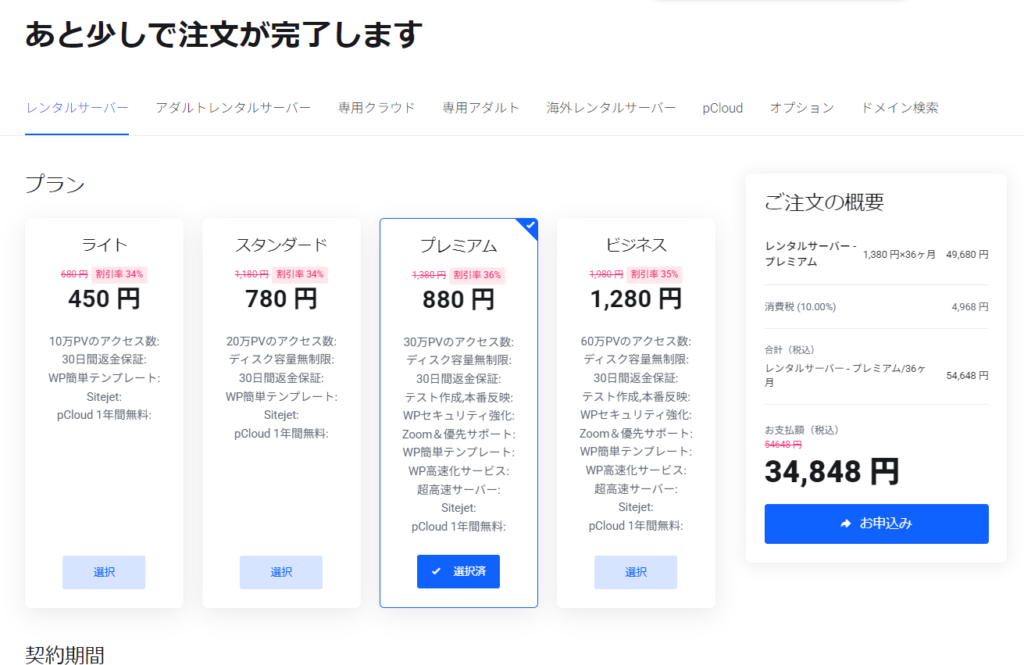The height and width of the screenshot is (665, 1024).
Task: Open the 専用クラウド tab
Action: [x=376, y=108]
